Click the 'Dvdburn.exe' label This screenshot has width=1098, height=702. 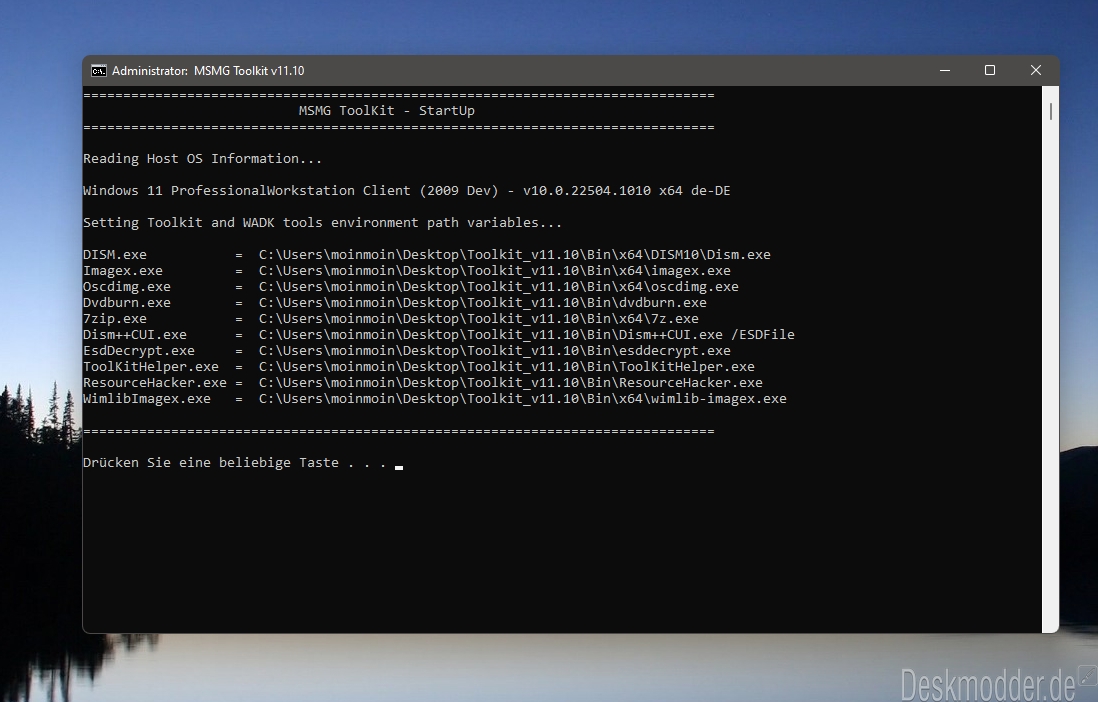point(127,303)
